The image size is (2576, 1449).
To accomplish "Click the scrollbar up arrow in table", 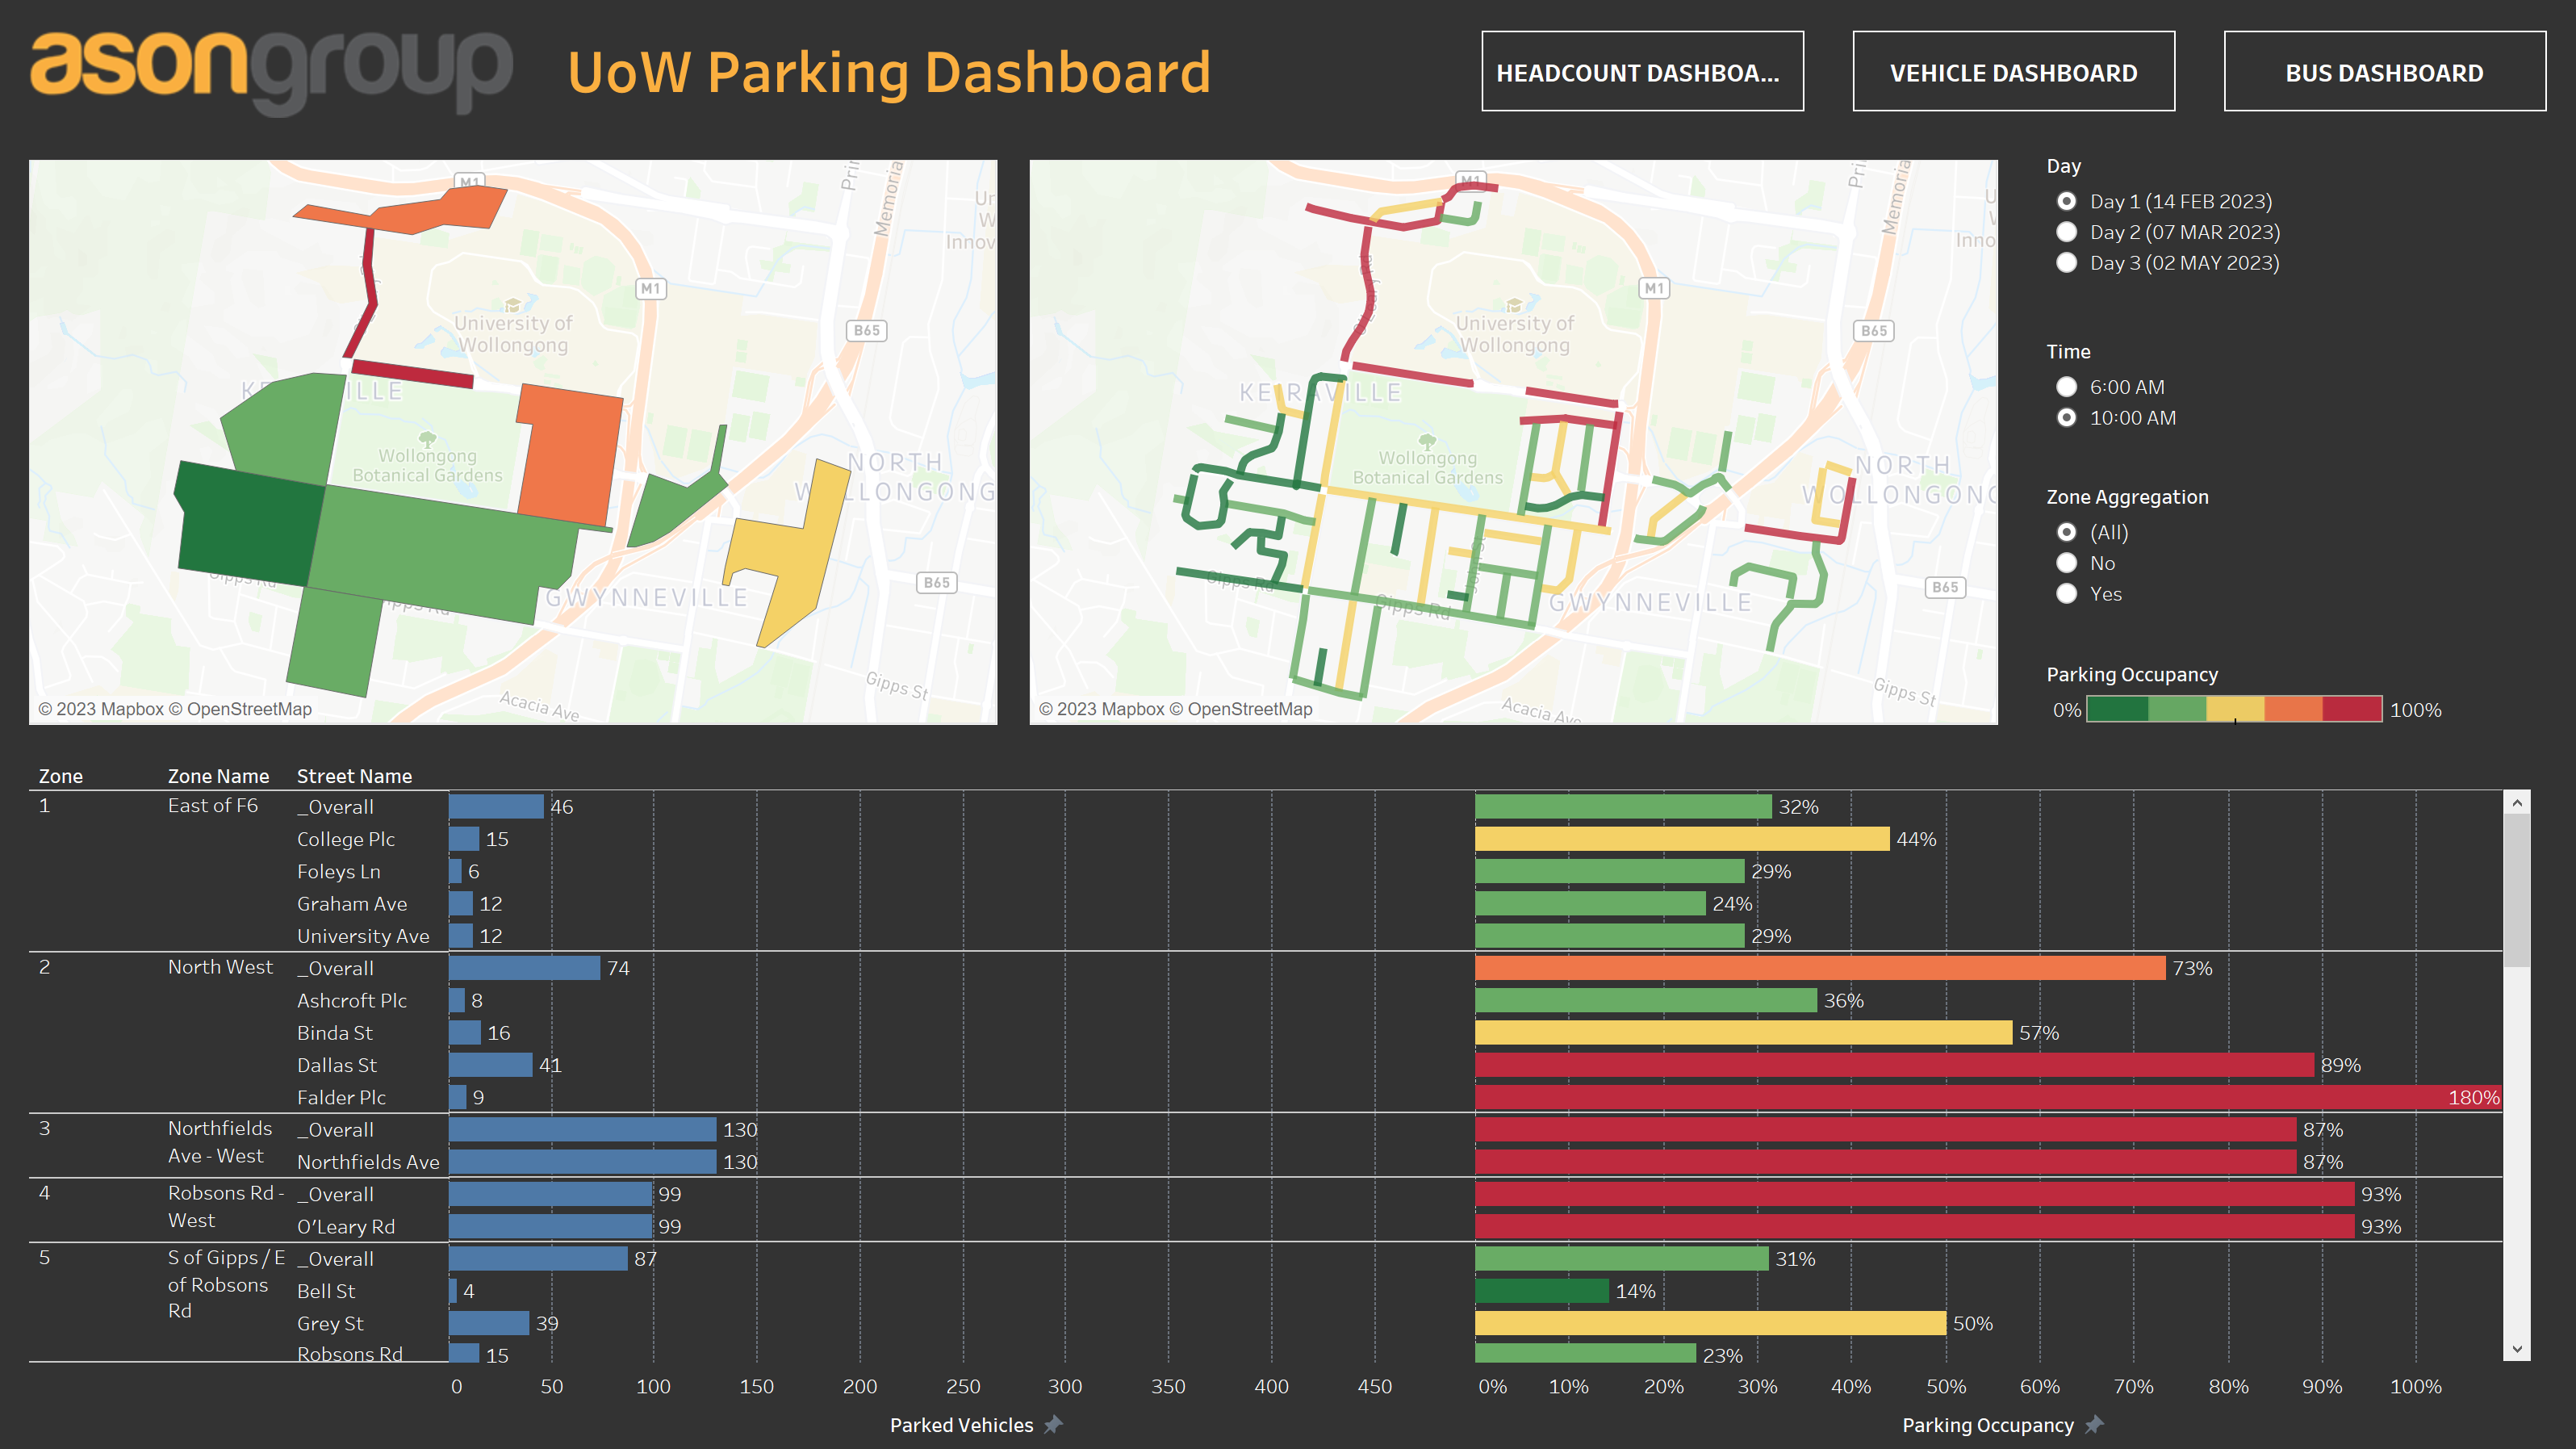I will (x=2517, y=802).
